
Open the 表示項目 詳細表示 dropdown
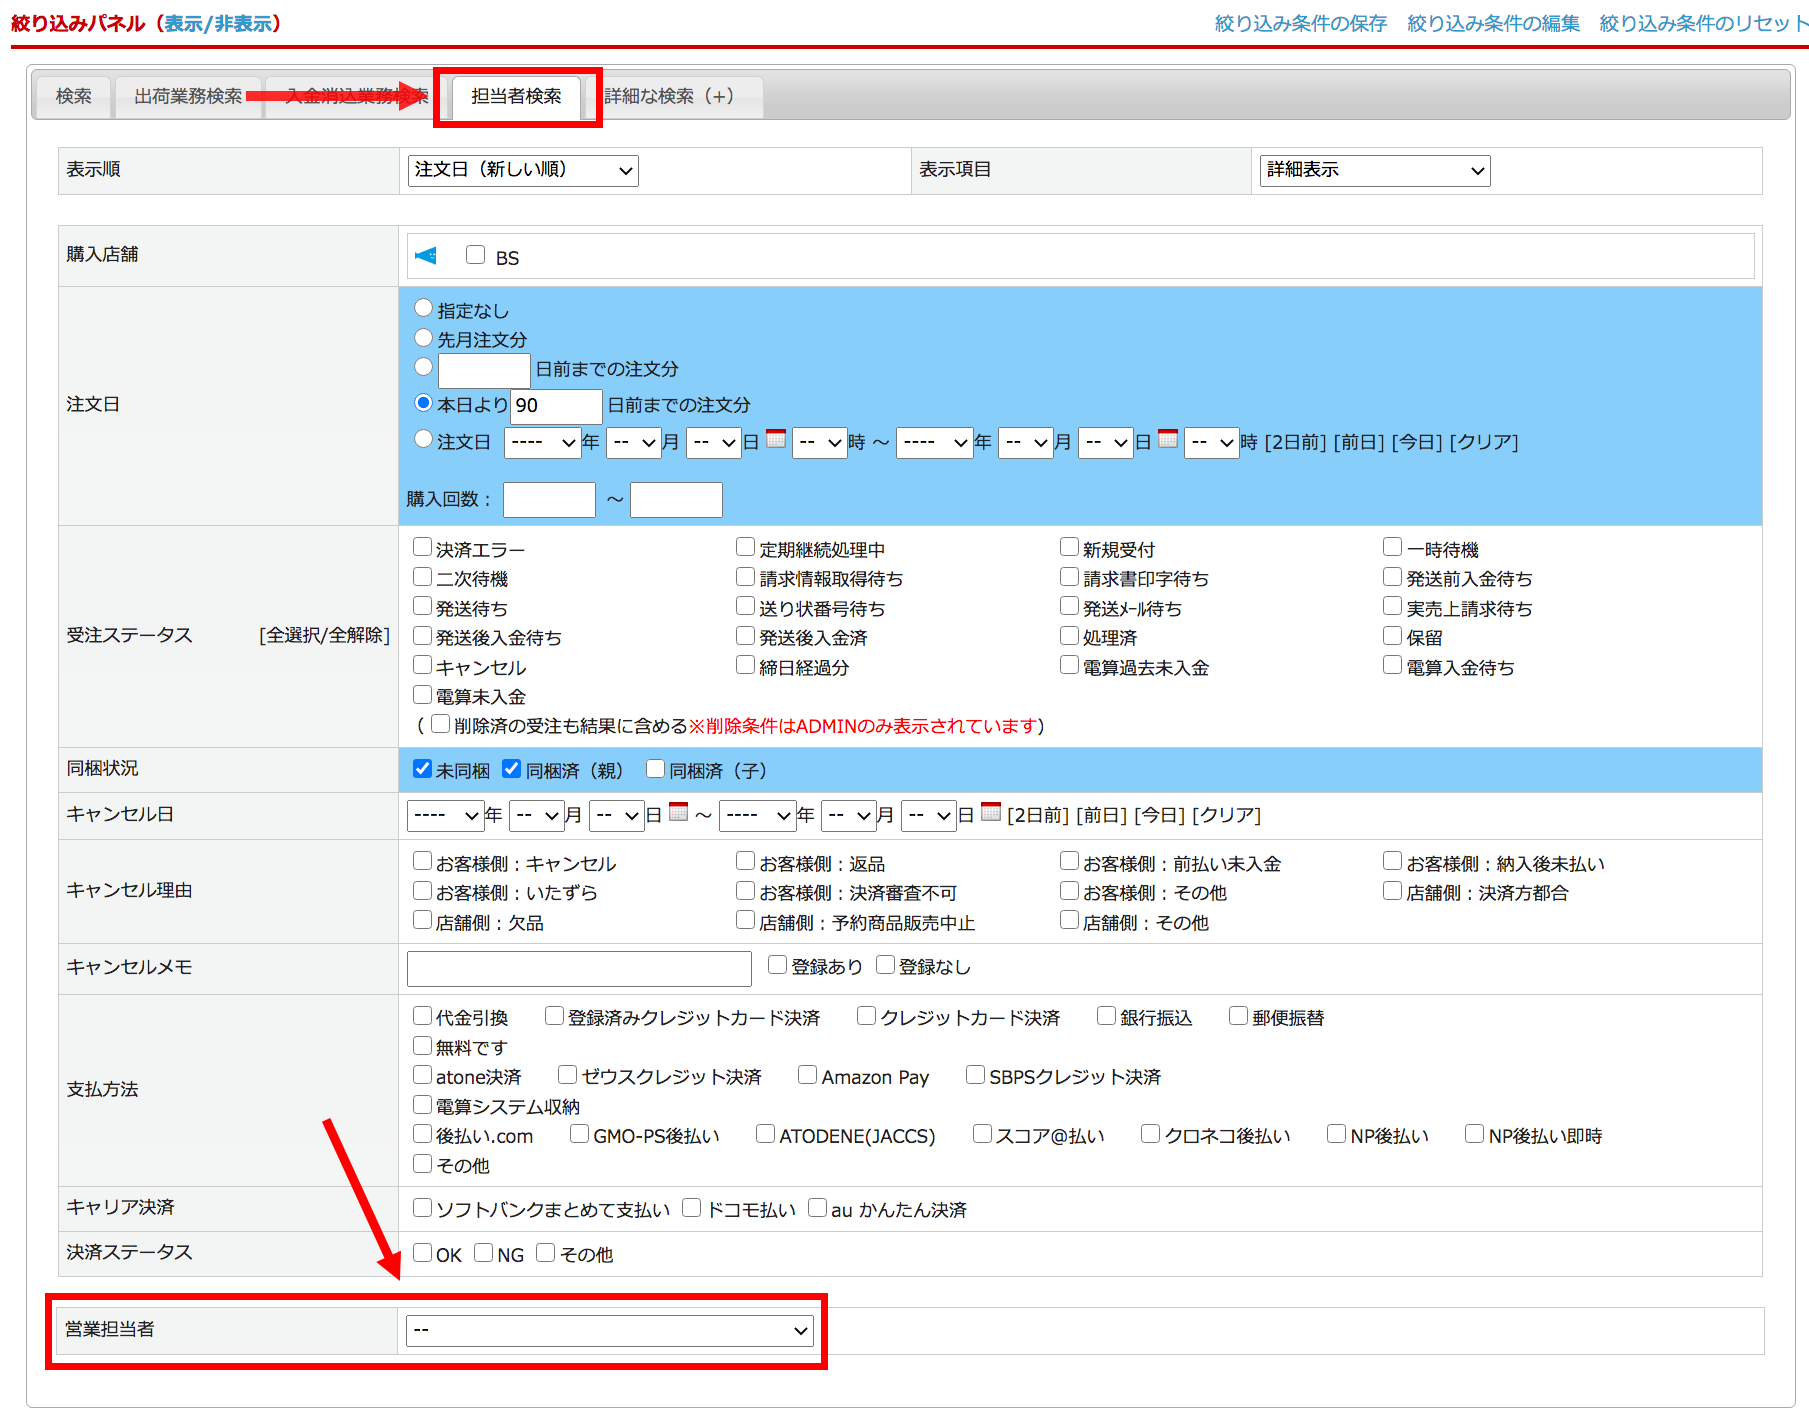pos(1375,171)
